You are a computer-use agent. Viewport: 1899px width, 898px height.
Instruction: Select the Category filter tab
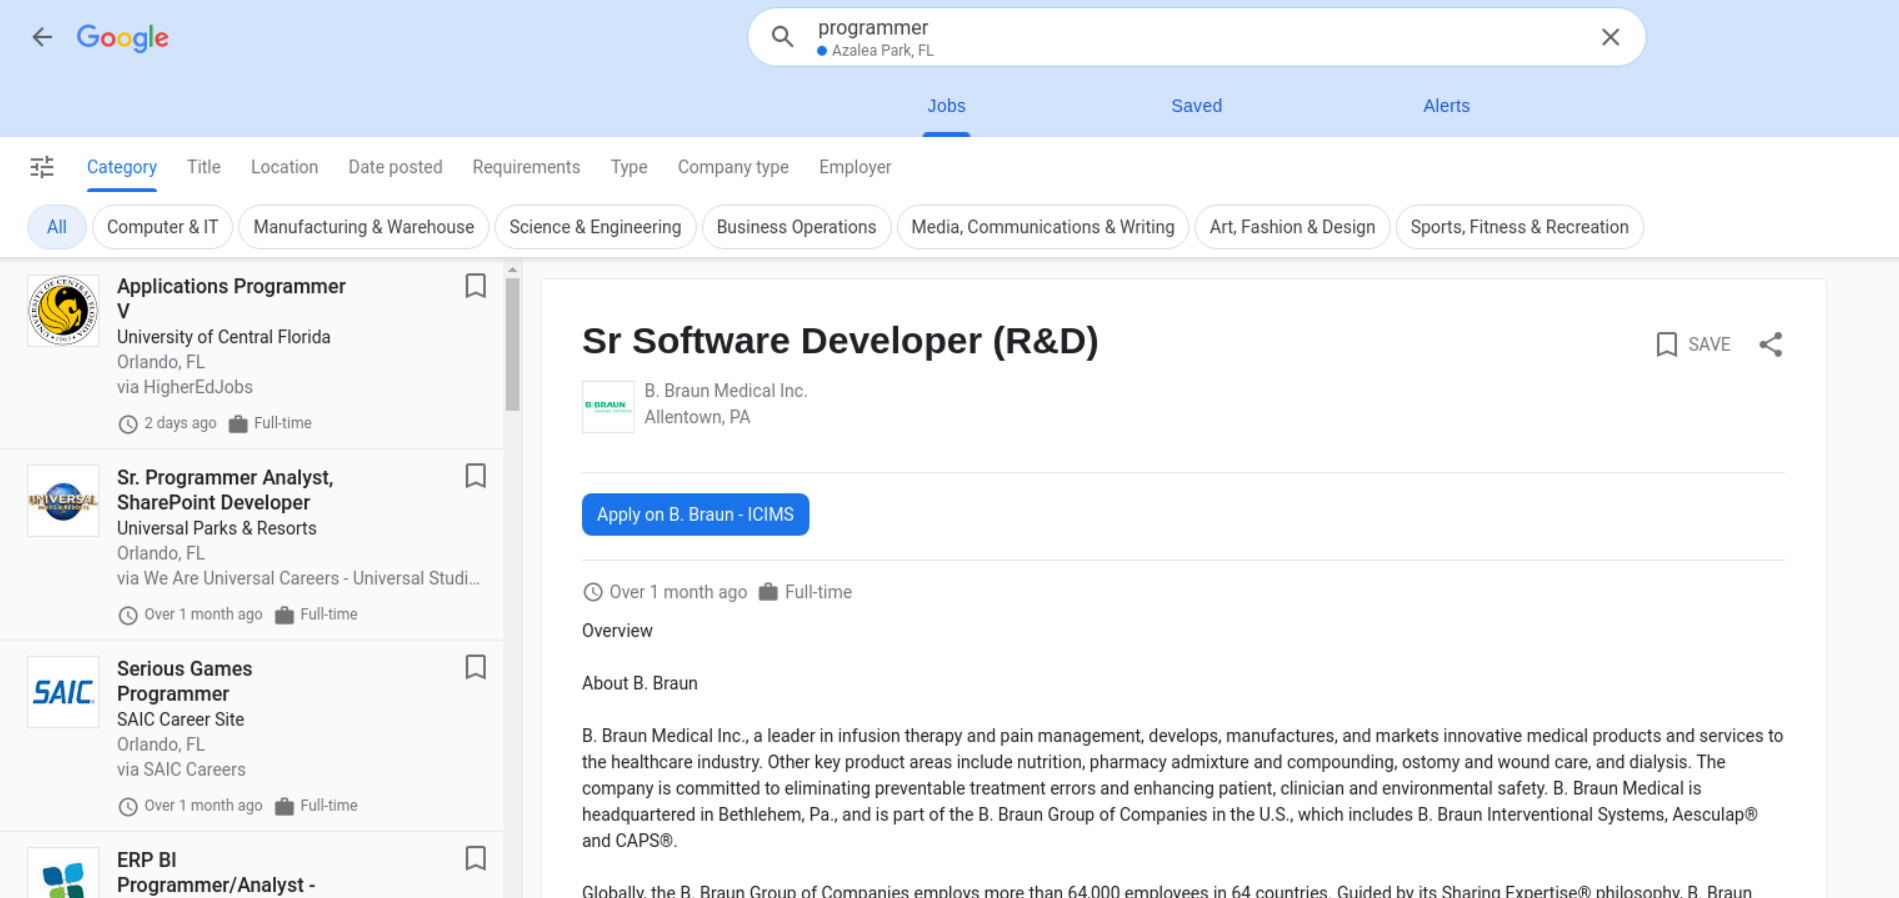122,167
